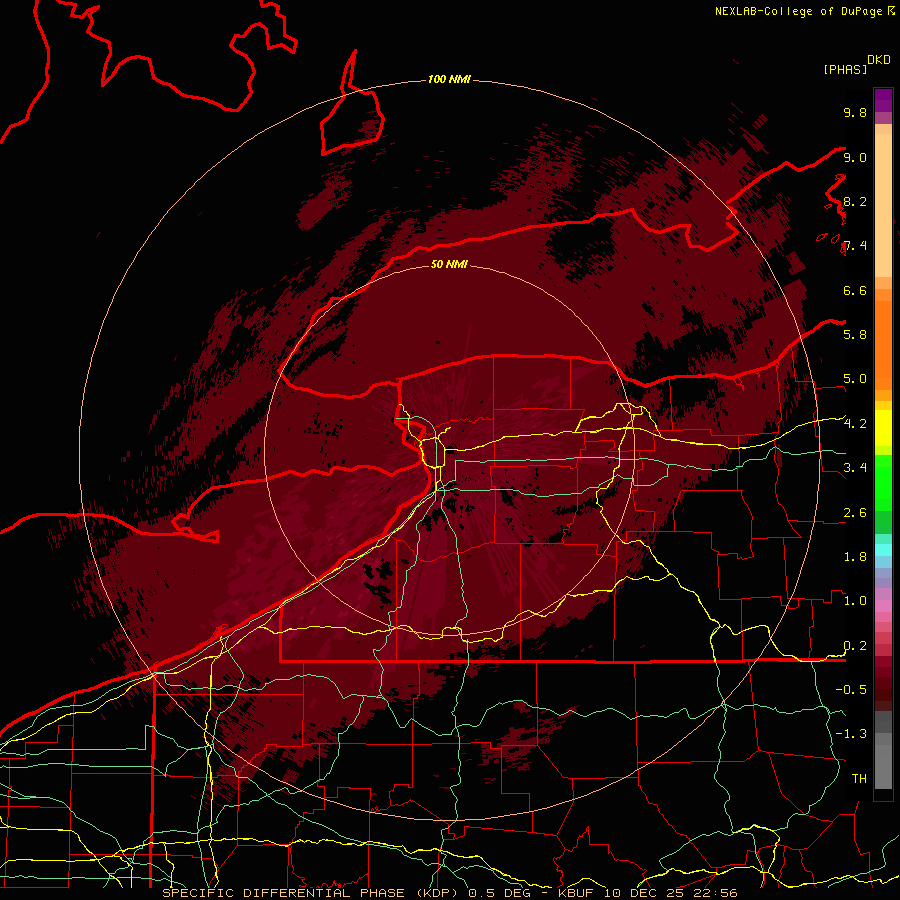Select the gray segment of color bar
Image resolution: width=900 pixels, height=900 pixels.
[x=883, y=750]
